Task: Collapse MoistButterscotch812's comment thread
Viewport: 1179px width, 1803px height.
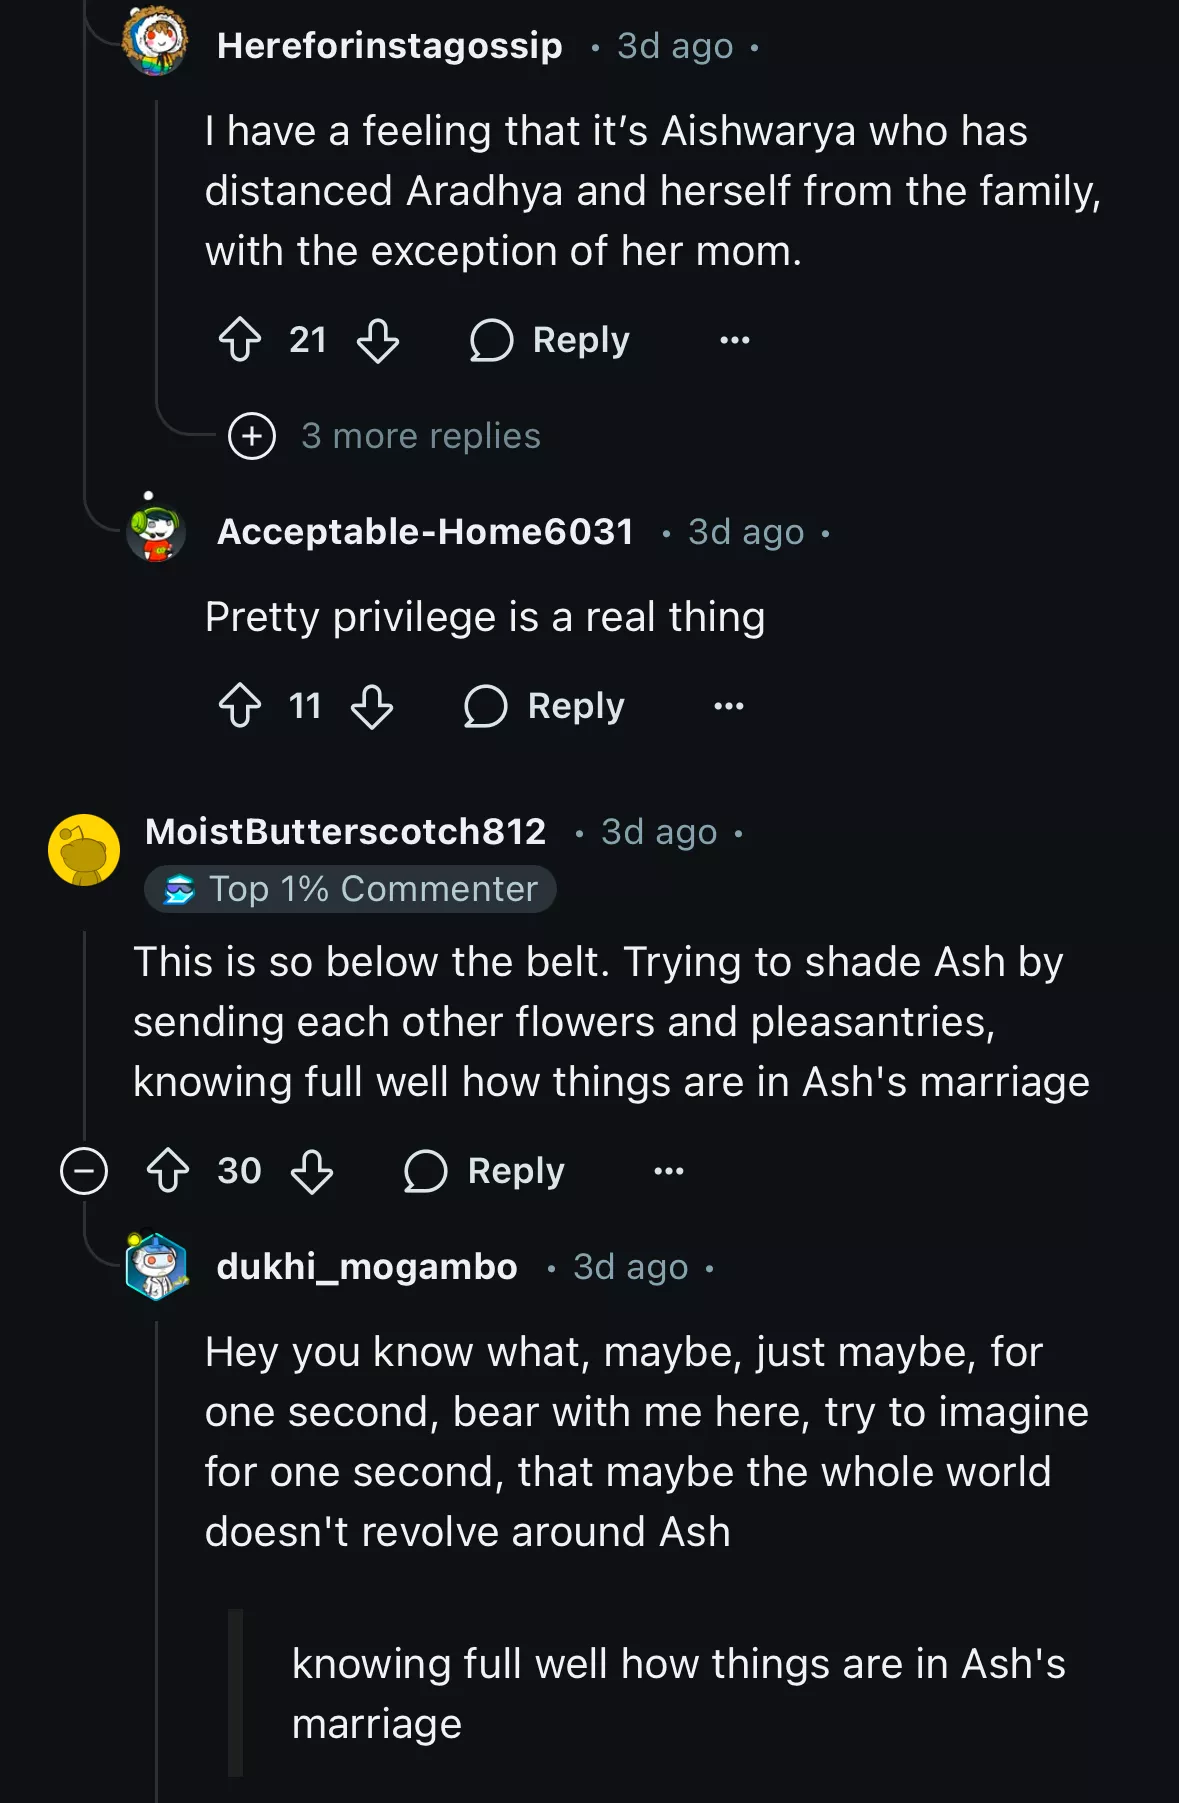Action: click(84, 1171)
